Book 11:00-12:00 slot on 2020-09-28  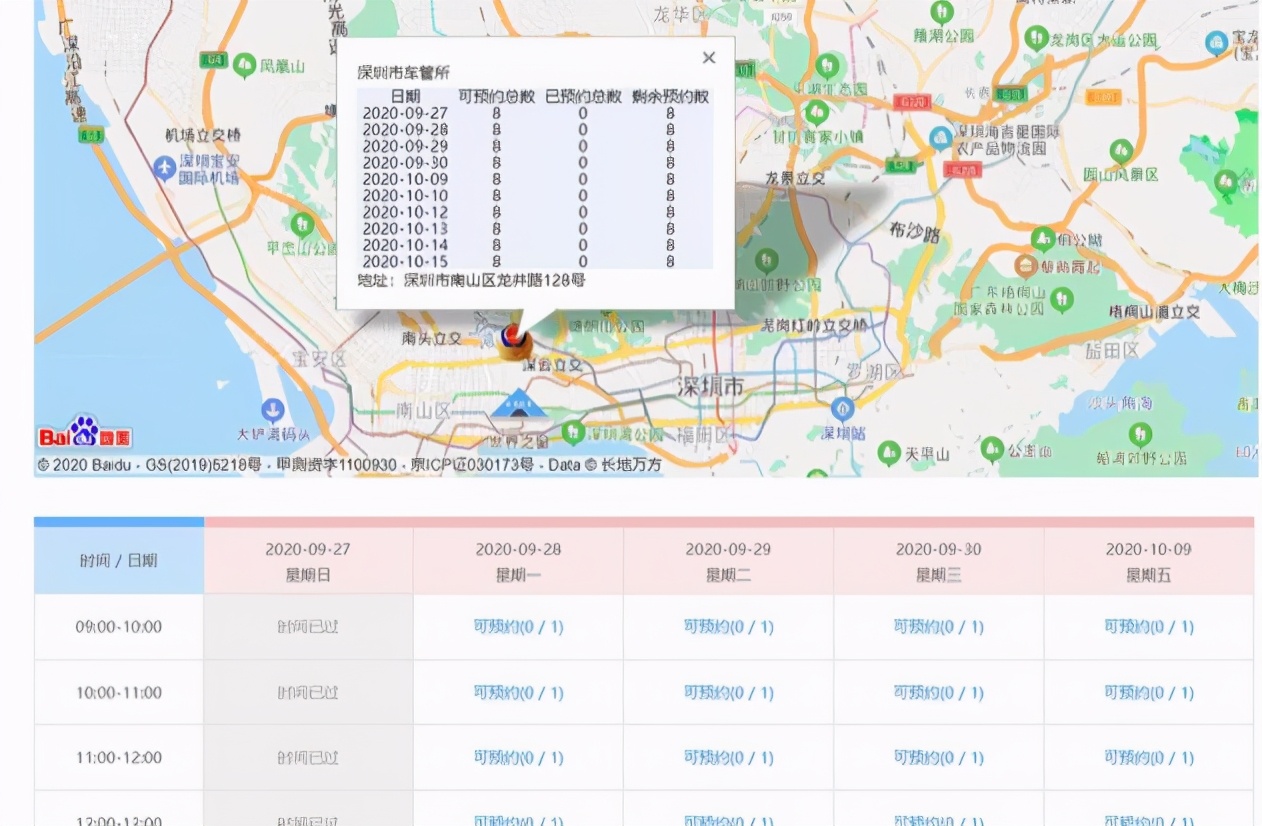[518, 757]
